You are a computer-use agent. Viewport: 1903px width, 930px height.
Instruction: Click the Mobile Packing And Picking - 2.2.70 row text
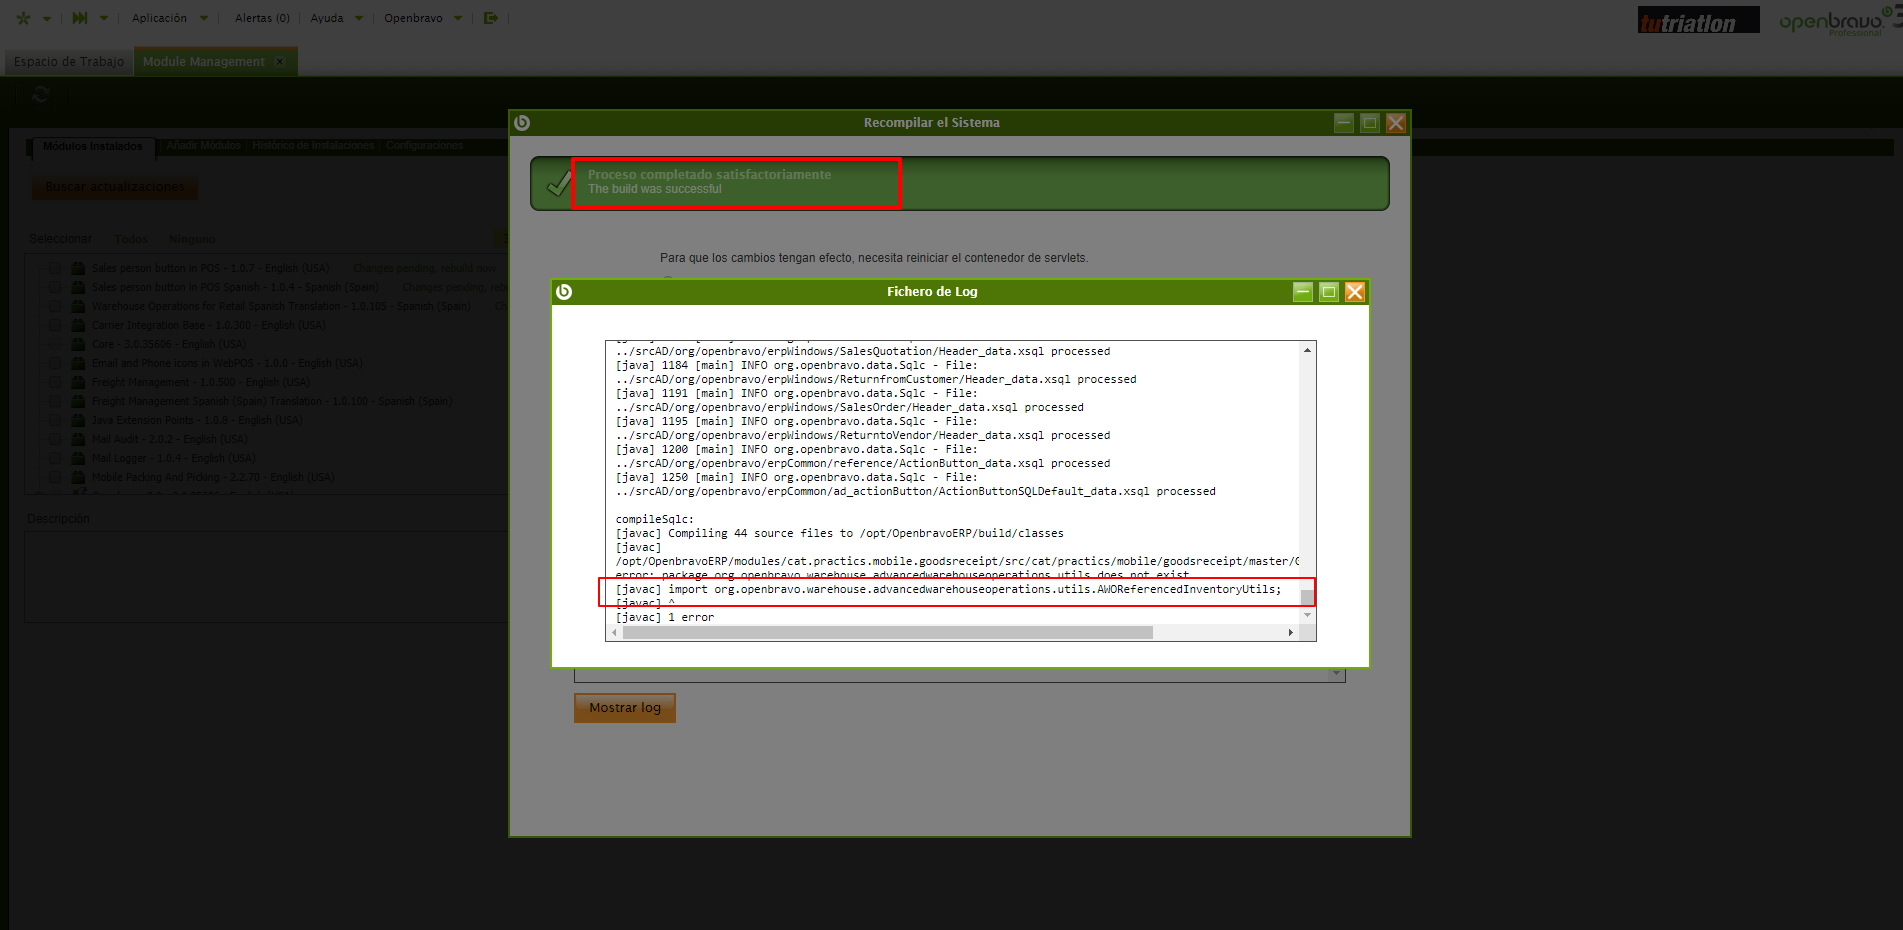pyautogui.click(x=213, y=477)
